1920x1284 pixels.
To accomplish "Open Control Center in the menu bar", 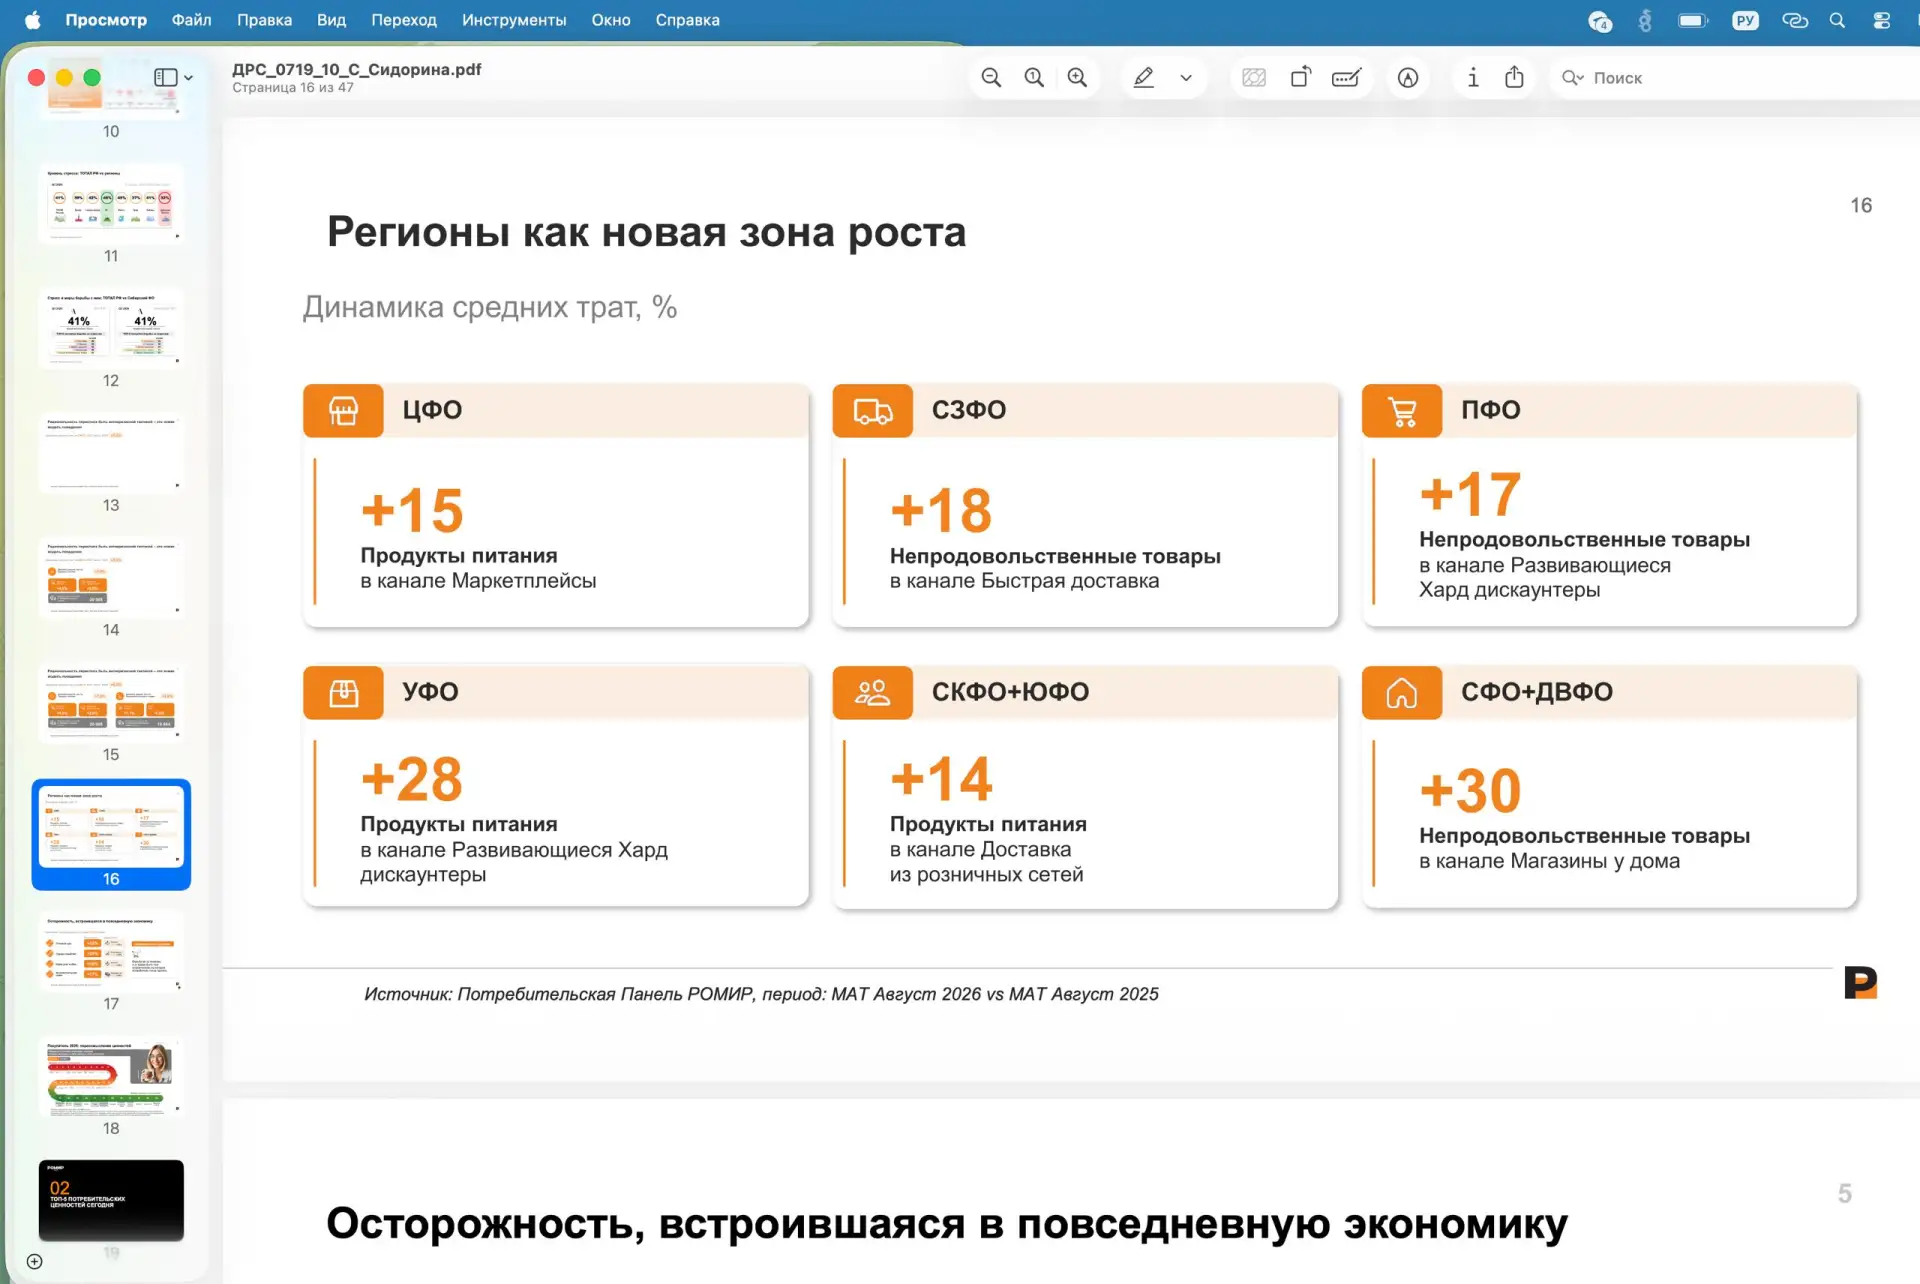I will 1881,20.
